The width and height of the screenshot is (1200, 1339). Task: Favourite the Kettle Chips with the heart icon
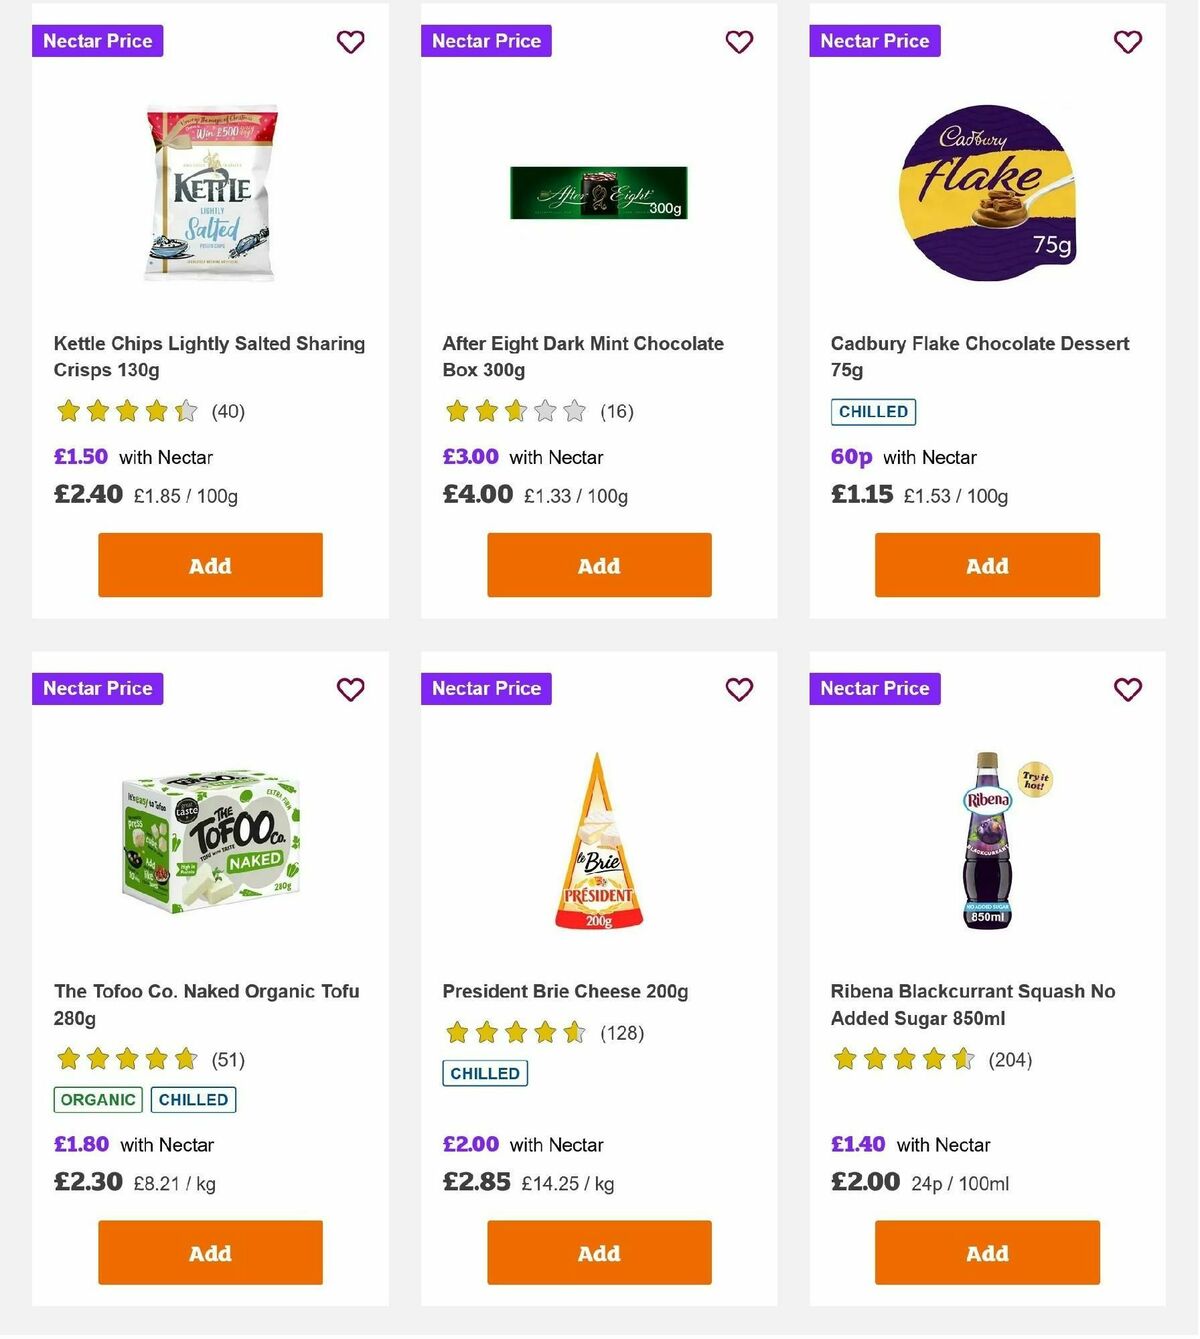coord(350,42)
